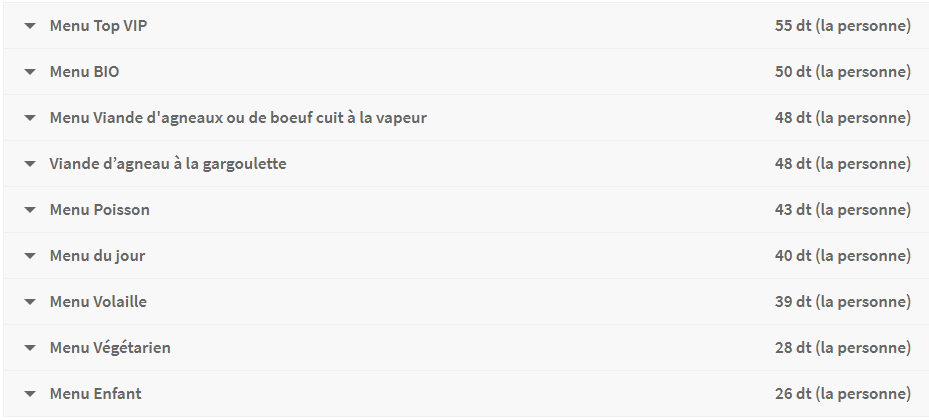This screenshot has height=420, width=929.
Task: Click arrow beside Menu Viande d'agneaux vapeur
Action: tap(30, 118)
